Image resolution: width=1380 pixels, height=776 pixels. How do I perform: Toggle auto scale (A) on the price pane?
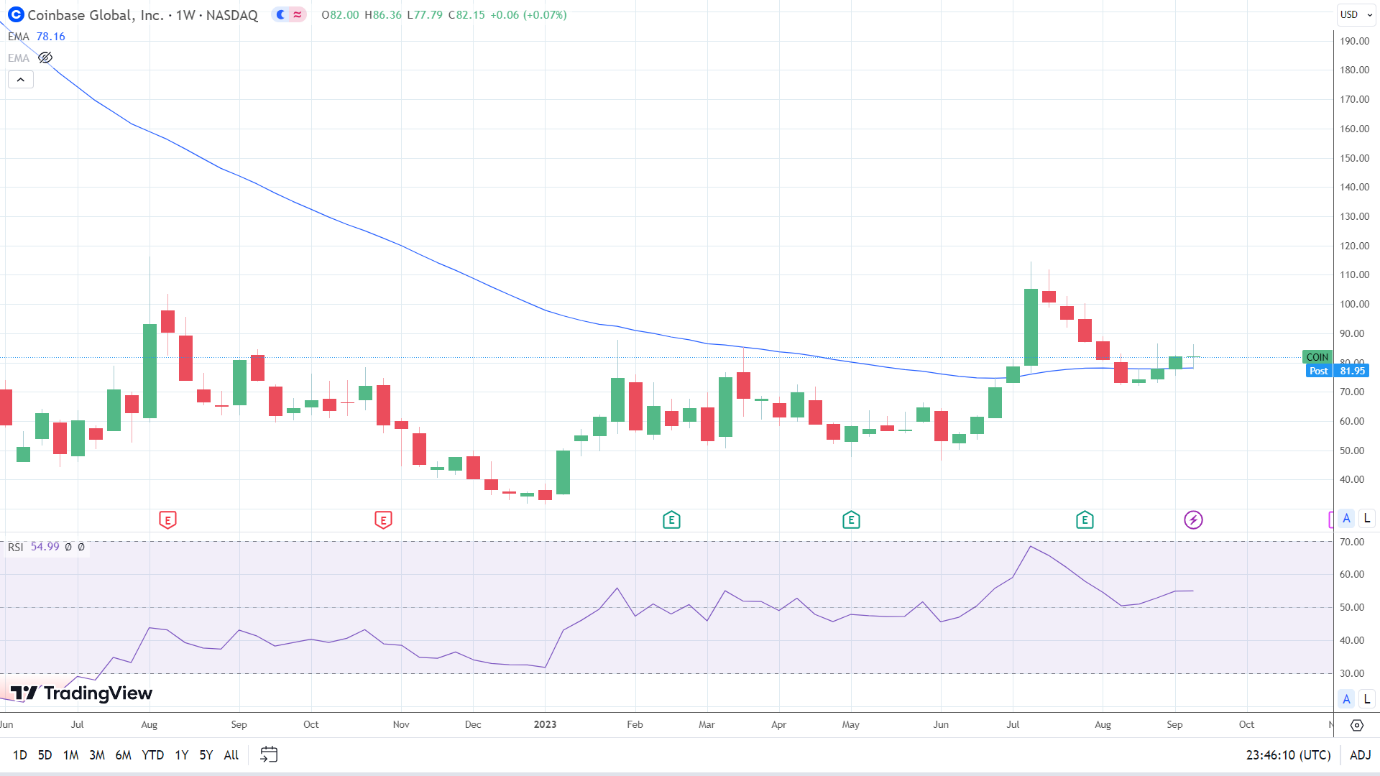pyautogui.click(x=1347, y=518)
